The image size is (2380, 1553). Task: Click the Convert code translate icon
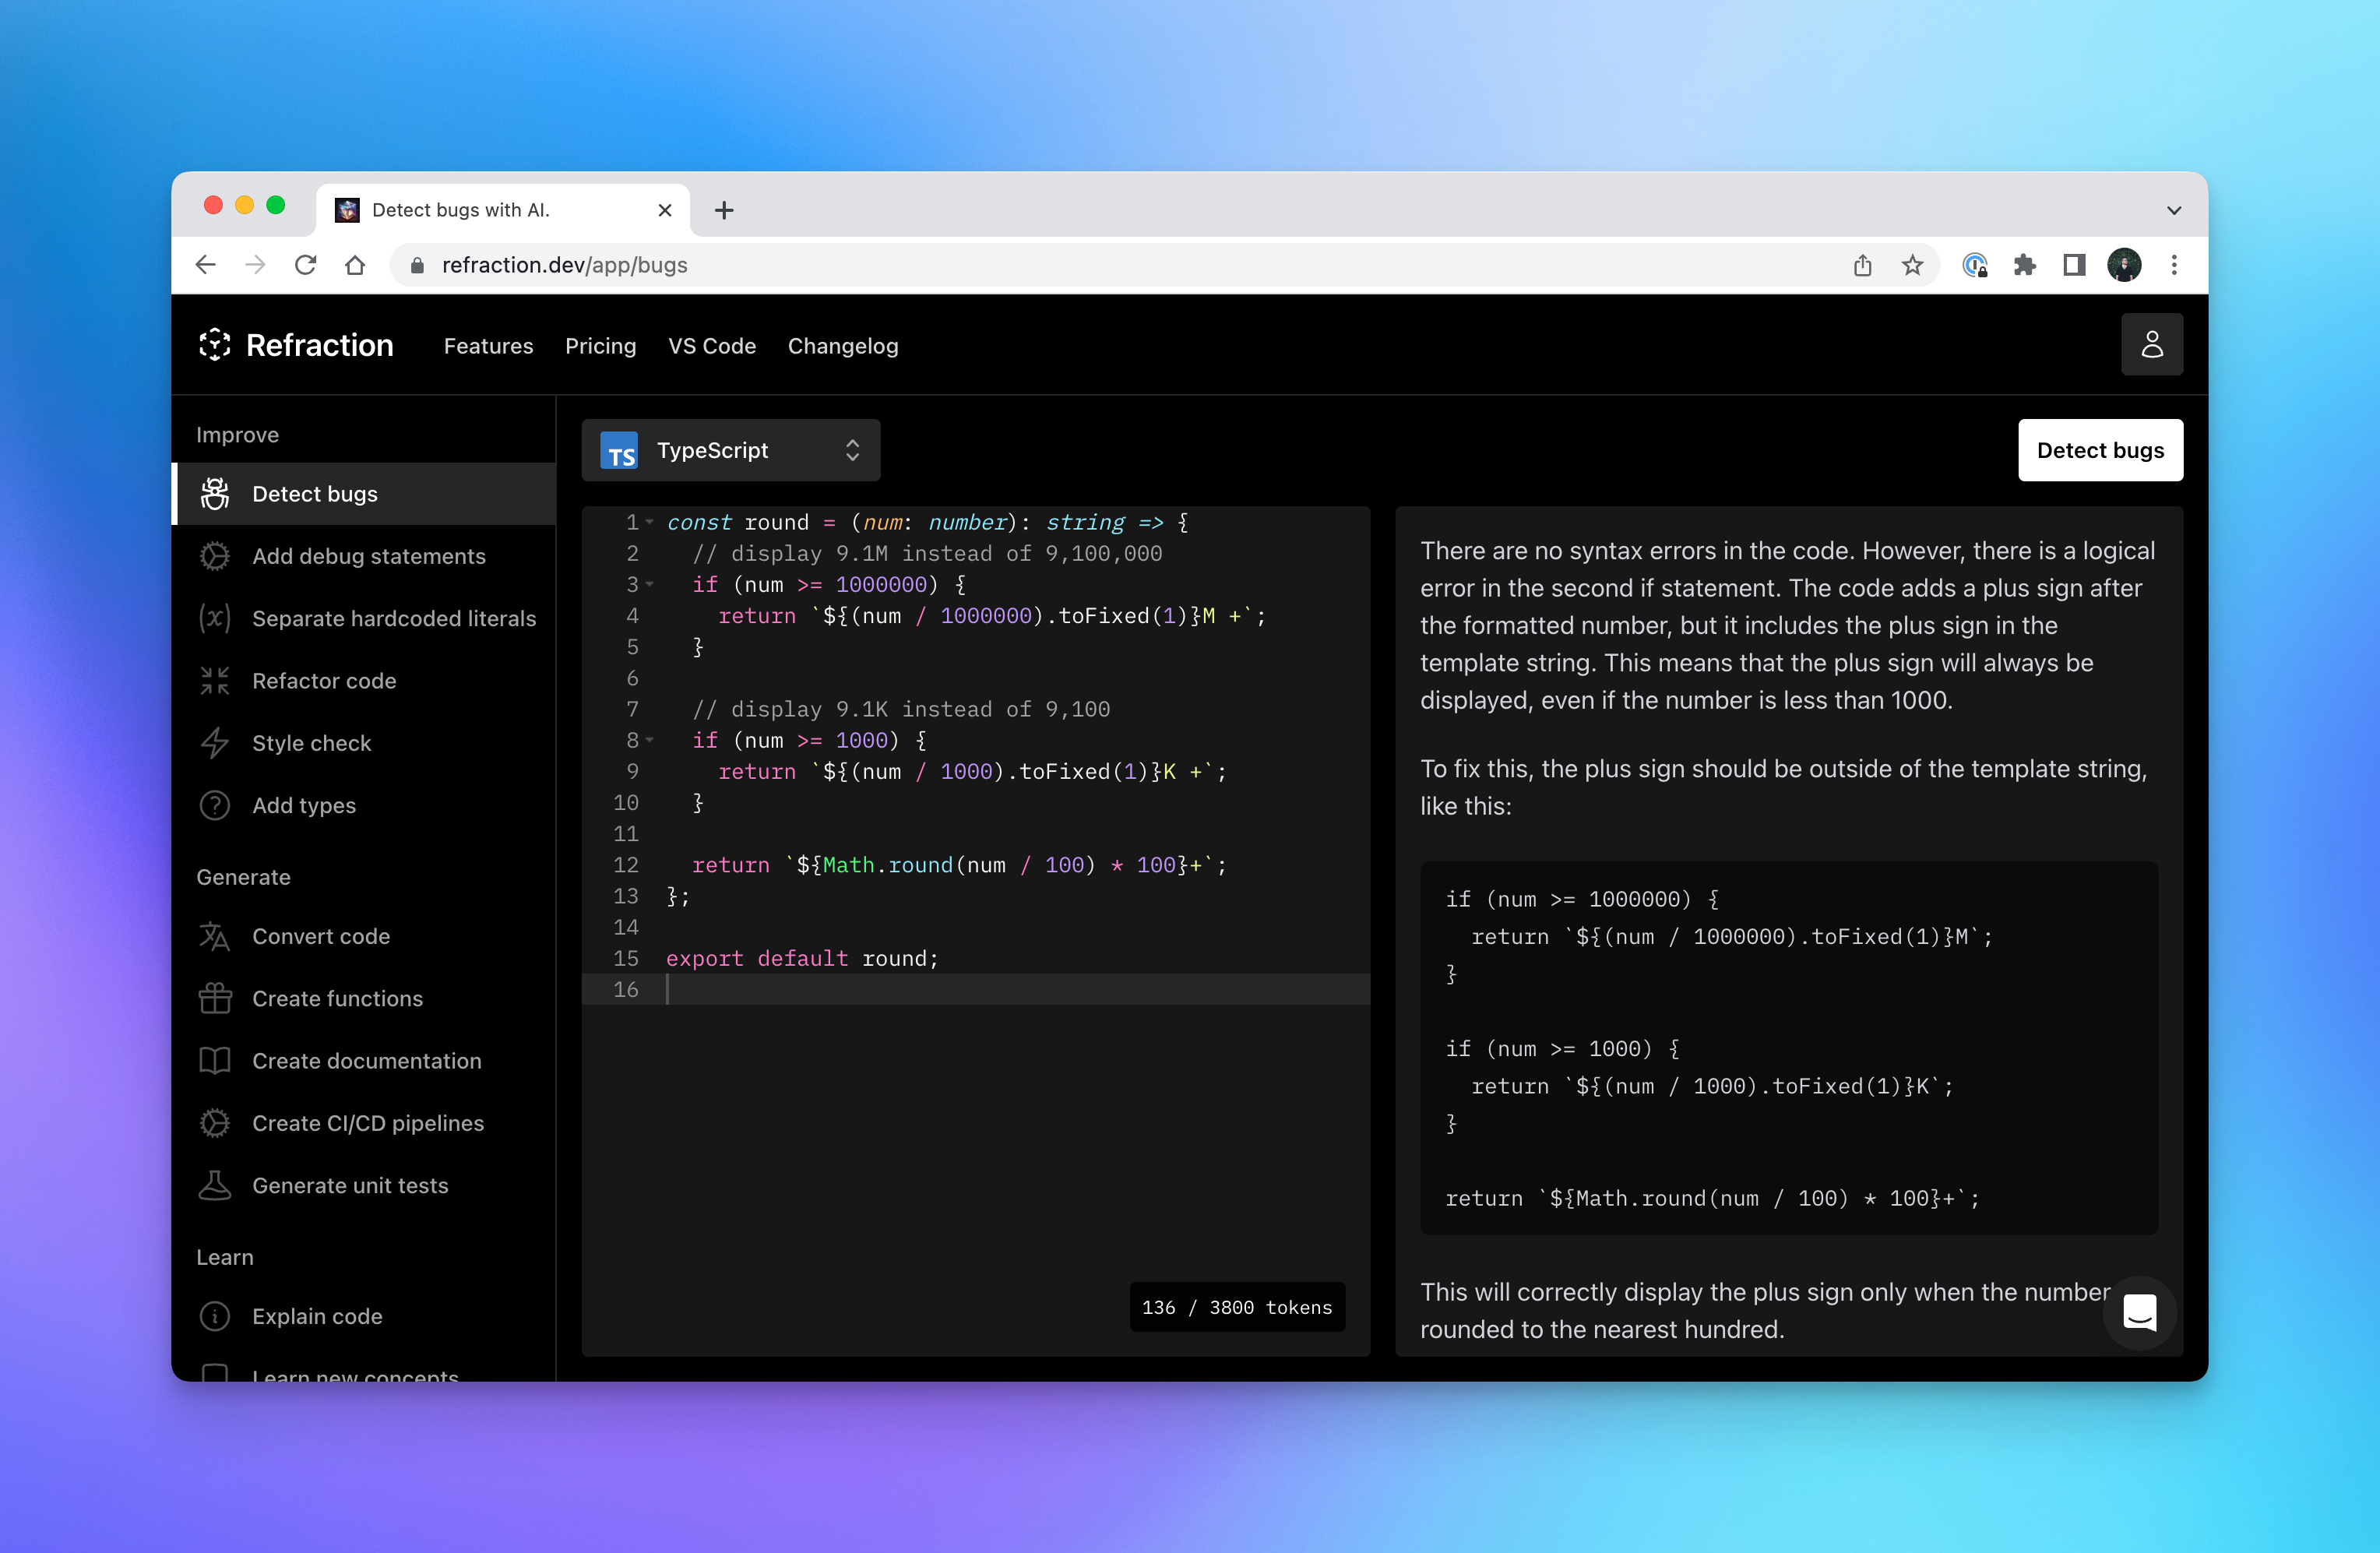click(215, 936)
